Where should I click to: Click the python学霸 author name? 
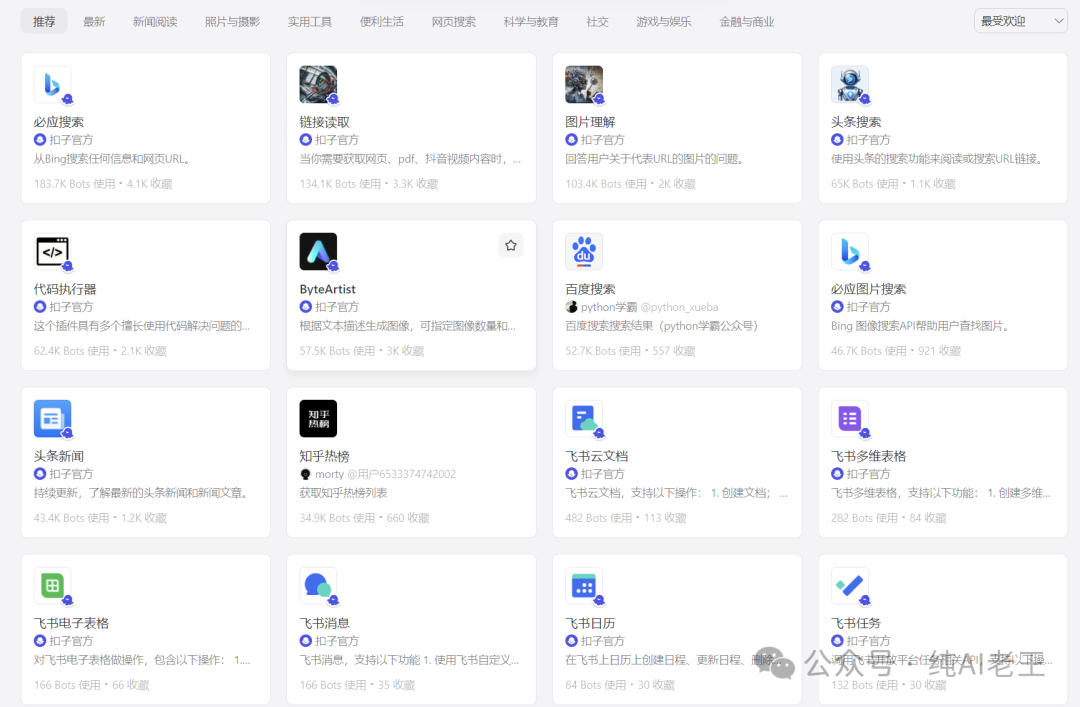click(609, 307)
